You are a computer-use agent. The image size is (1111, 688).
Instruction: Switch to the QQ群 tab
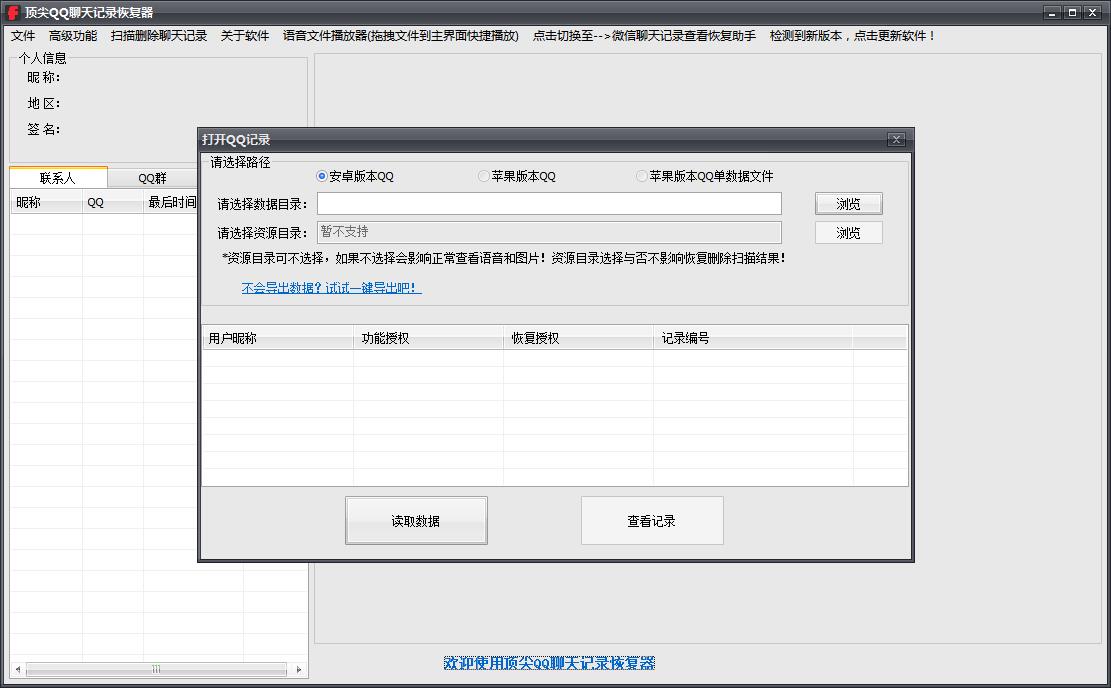coord(152,178)
